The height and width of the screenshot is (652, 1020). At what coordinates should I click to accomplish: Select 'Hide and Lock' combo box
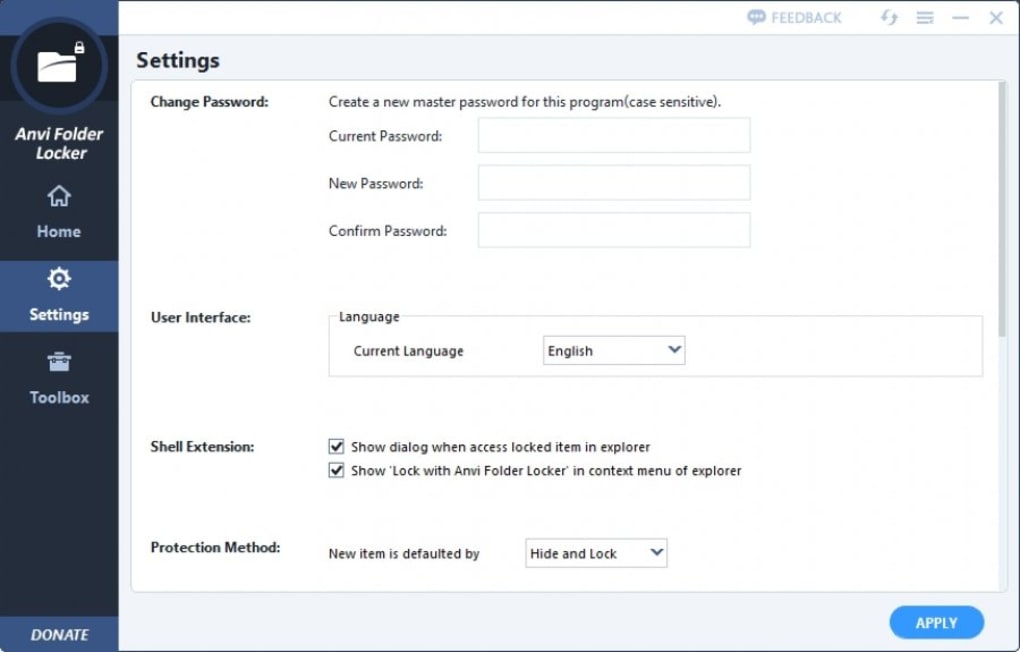pyautogui.click(x=595, y=552)
